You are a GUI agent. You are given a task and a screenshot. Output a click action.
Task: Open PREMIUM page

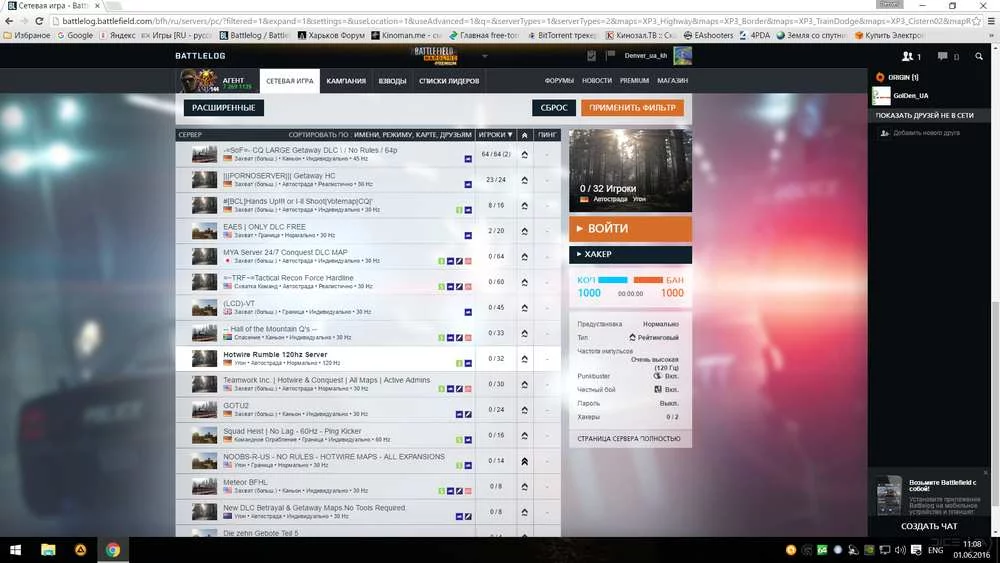tap(634, 81)
